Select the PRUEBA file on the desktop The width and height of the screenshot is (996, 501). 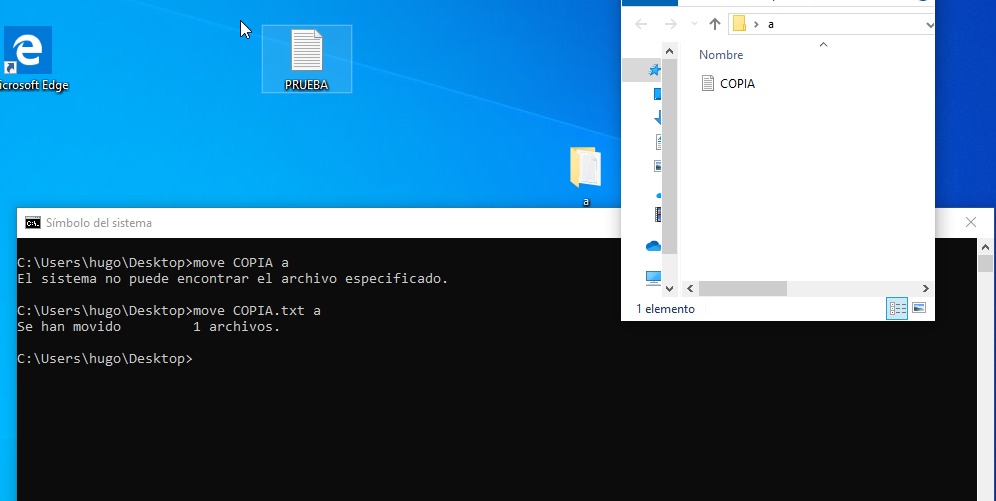tap(306, 58)
